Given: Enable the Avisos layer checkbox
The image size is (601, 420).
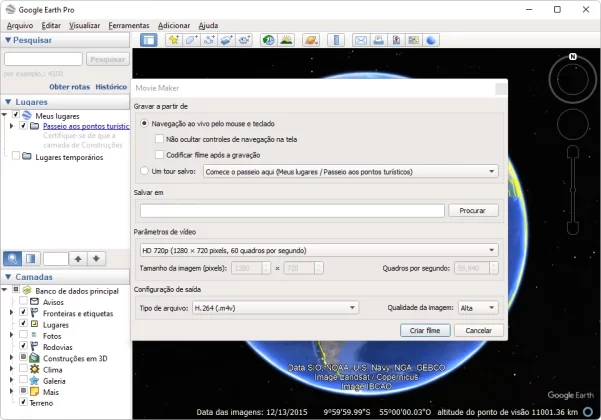Looking at the screenshot, I should (23, 301).
